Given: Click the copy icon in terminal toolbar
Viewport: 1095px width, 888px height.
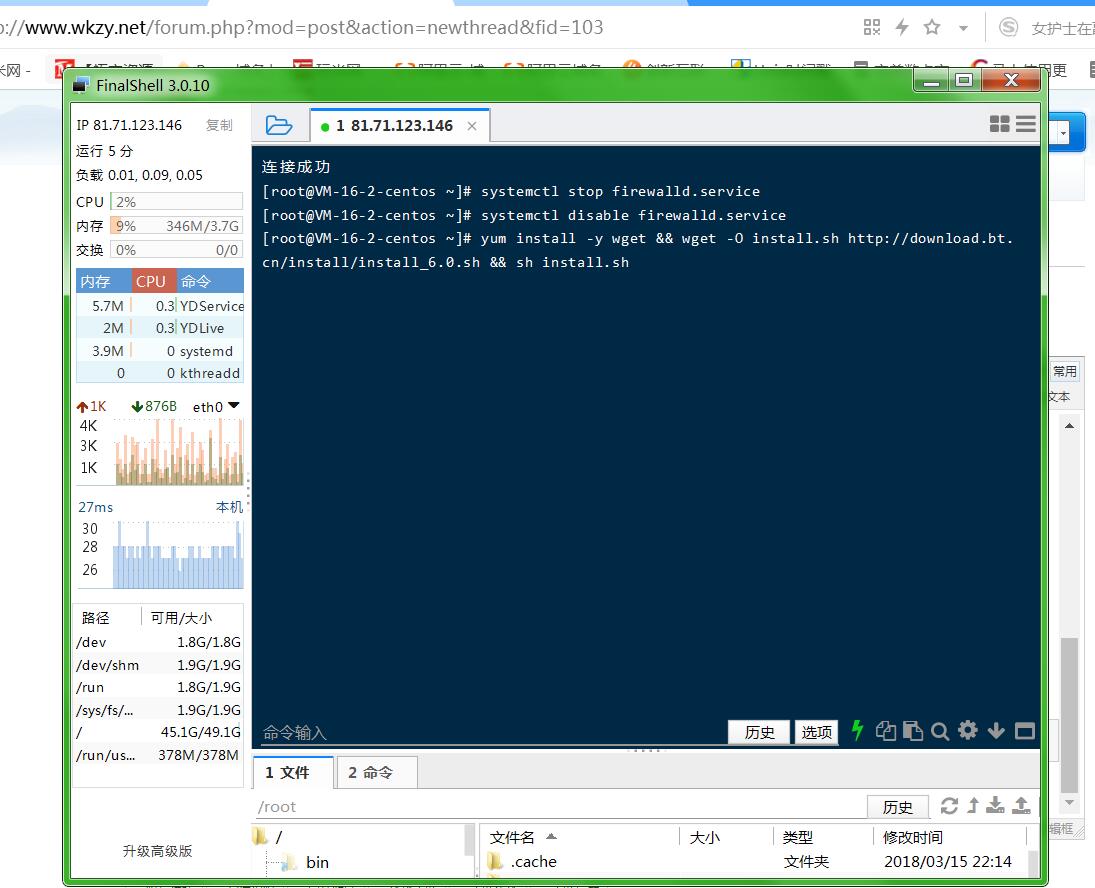Looking at the screenshot, I should click(x=885, y=731).
